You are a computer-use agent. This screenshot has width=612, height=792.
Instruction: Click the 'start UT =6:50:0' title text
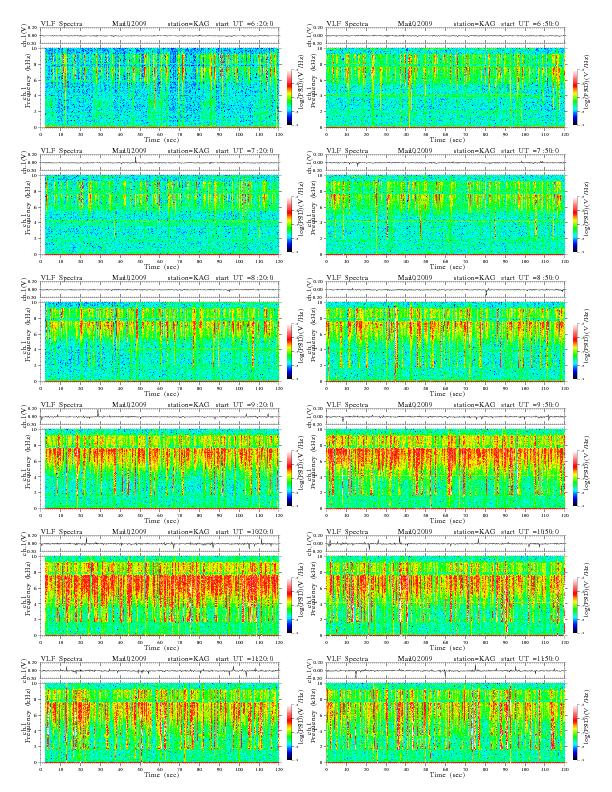(x=531, y=24)
